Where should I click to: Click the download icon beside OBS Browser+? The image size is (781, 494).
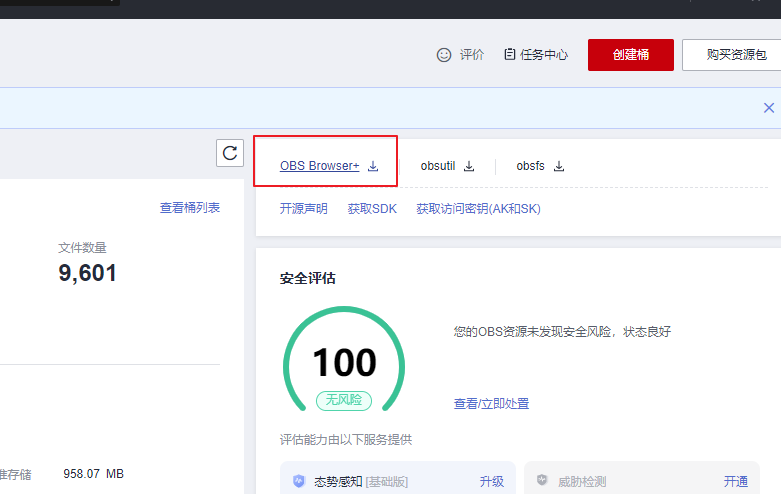click(x=373, y=166)
